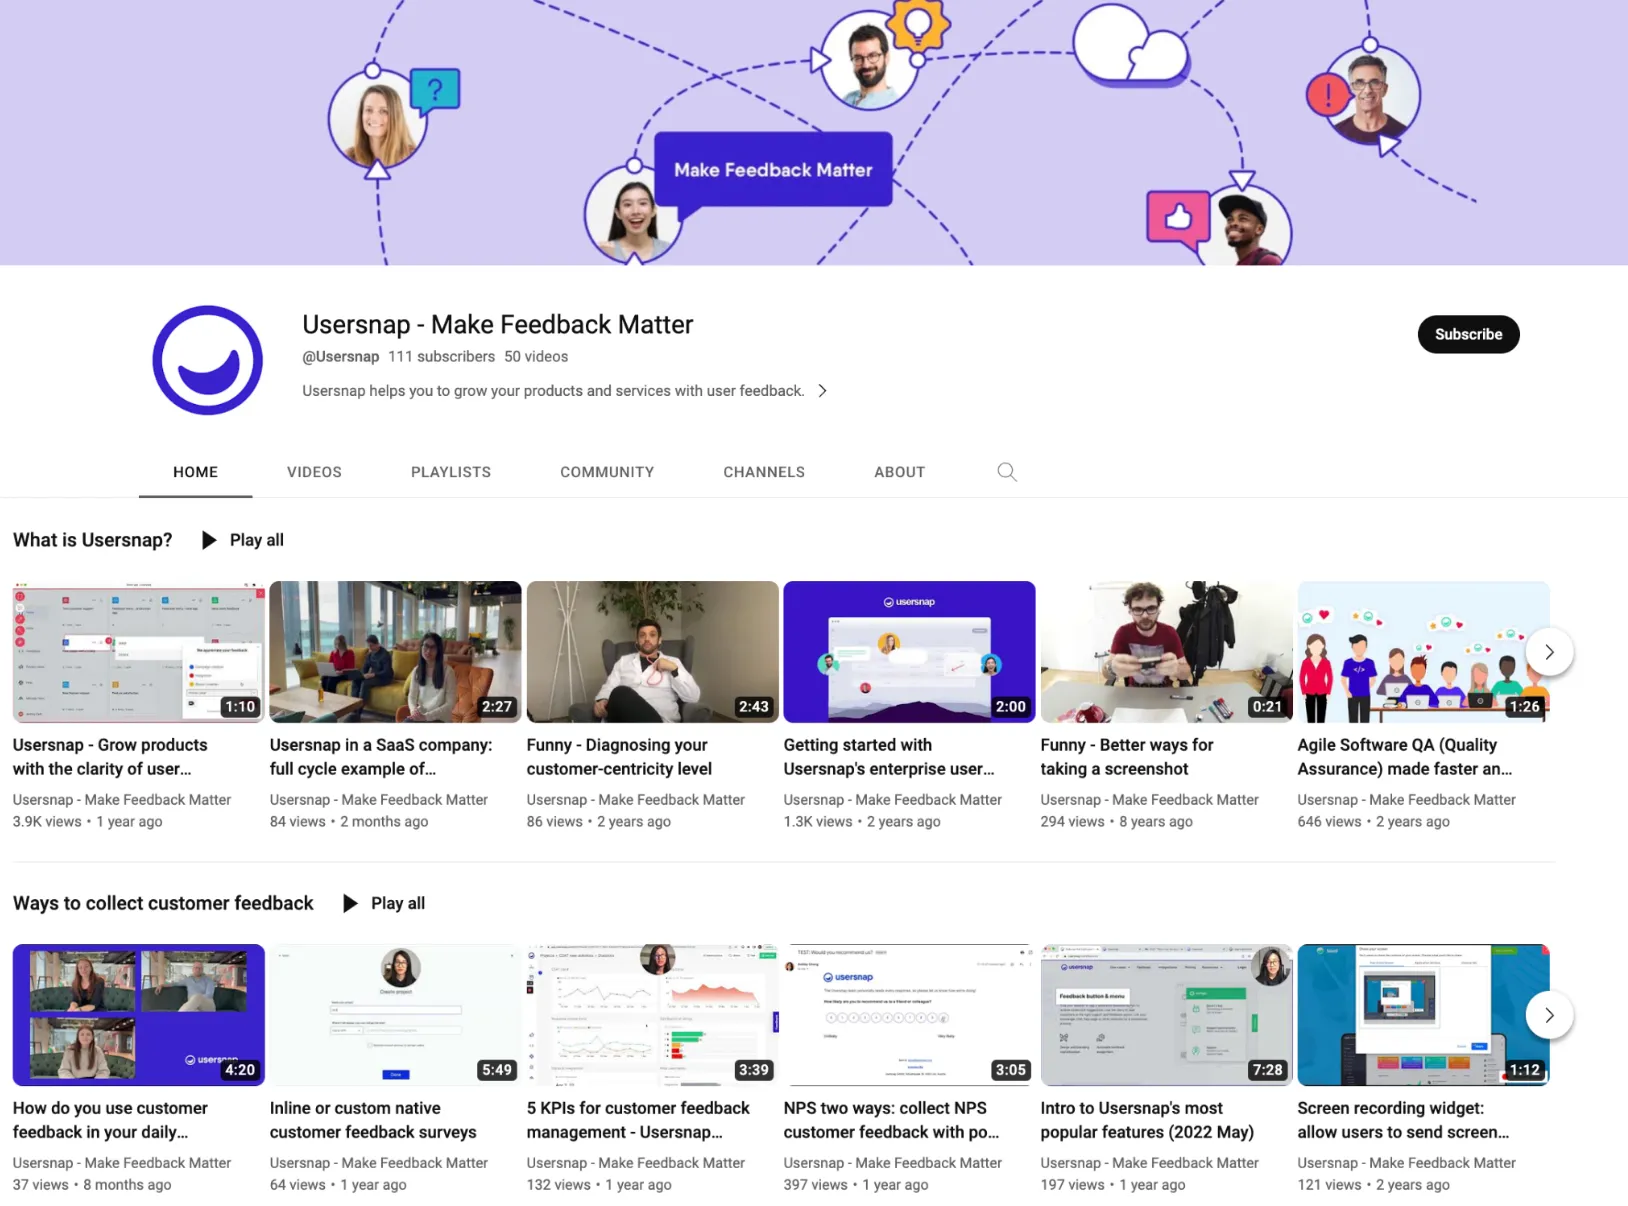Open thumbnail of Screen recording widget video
The image size is (1628, 1206).
1423,1015
